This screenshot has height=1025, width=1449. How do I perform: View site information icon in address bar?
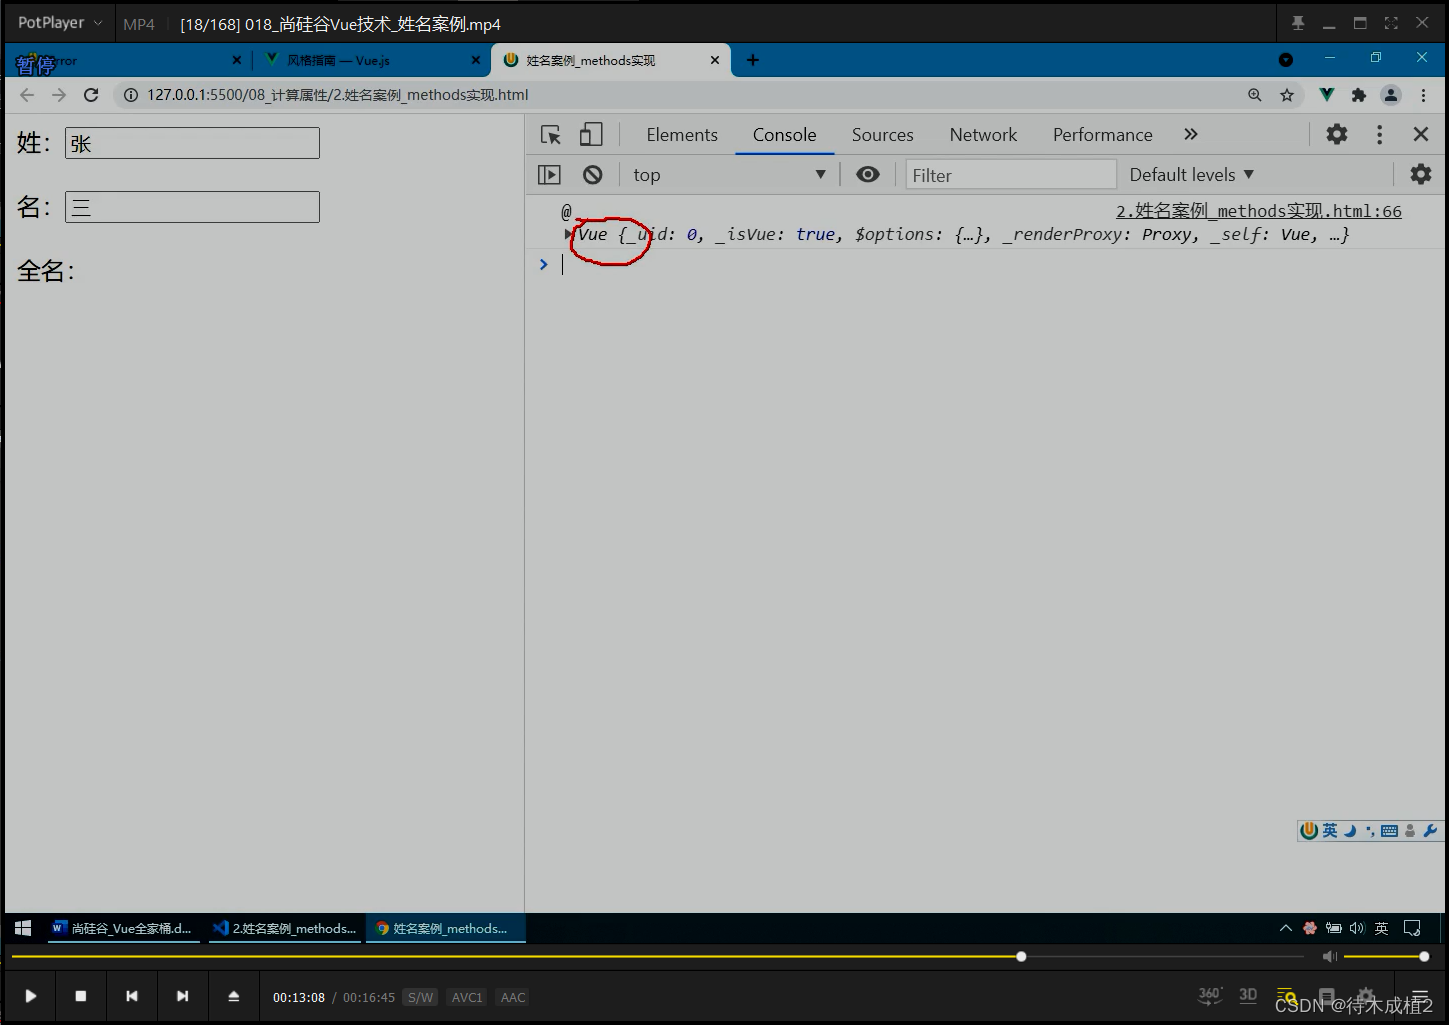tap(130, 95)
